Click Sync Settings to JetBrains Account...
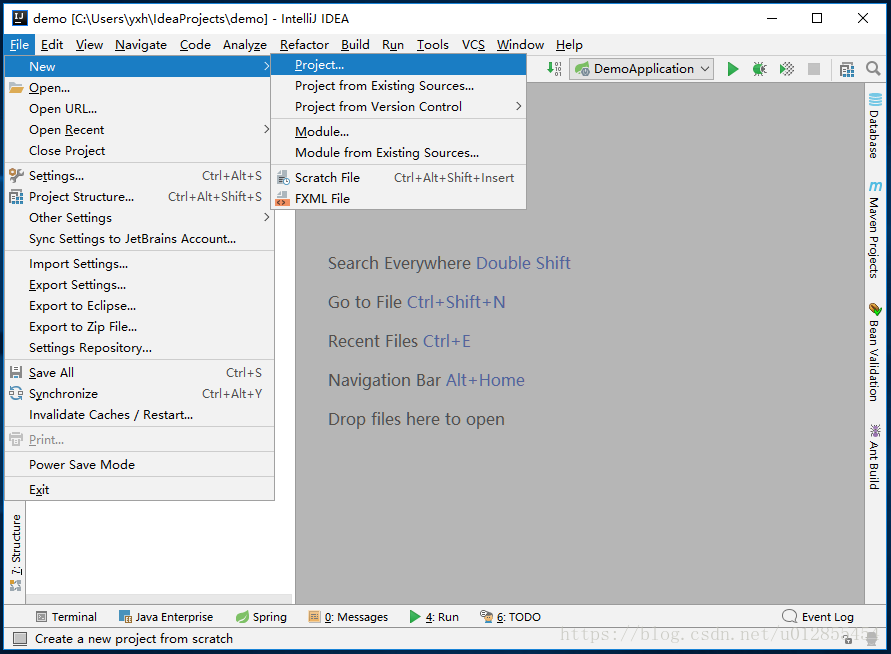 [139, 239]
